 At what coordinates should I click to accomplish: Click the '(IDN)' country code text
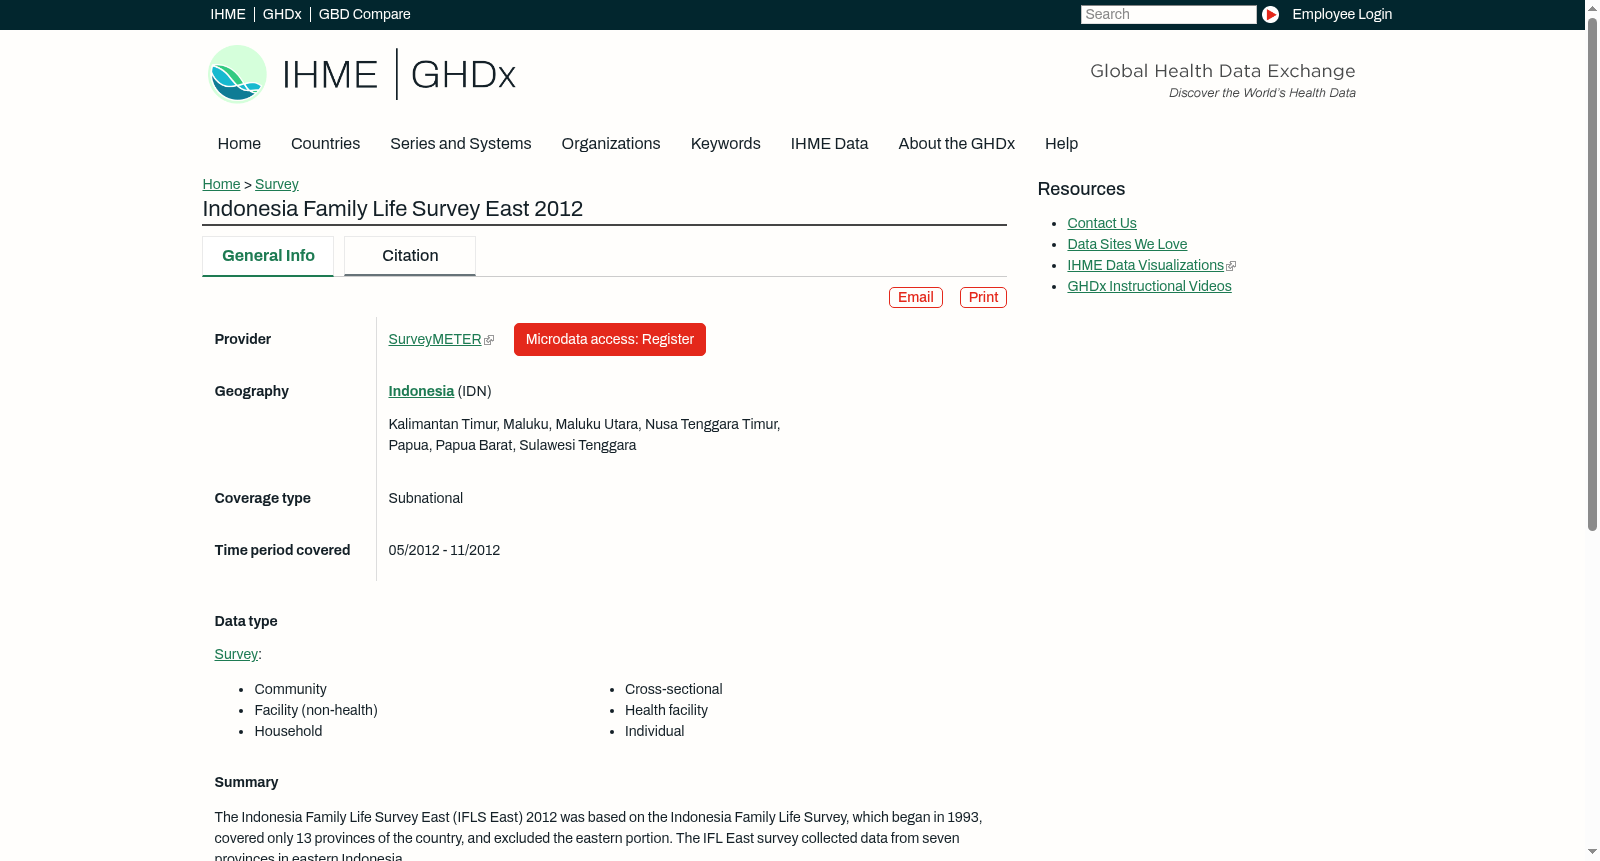(x=475, y=391)
